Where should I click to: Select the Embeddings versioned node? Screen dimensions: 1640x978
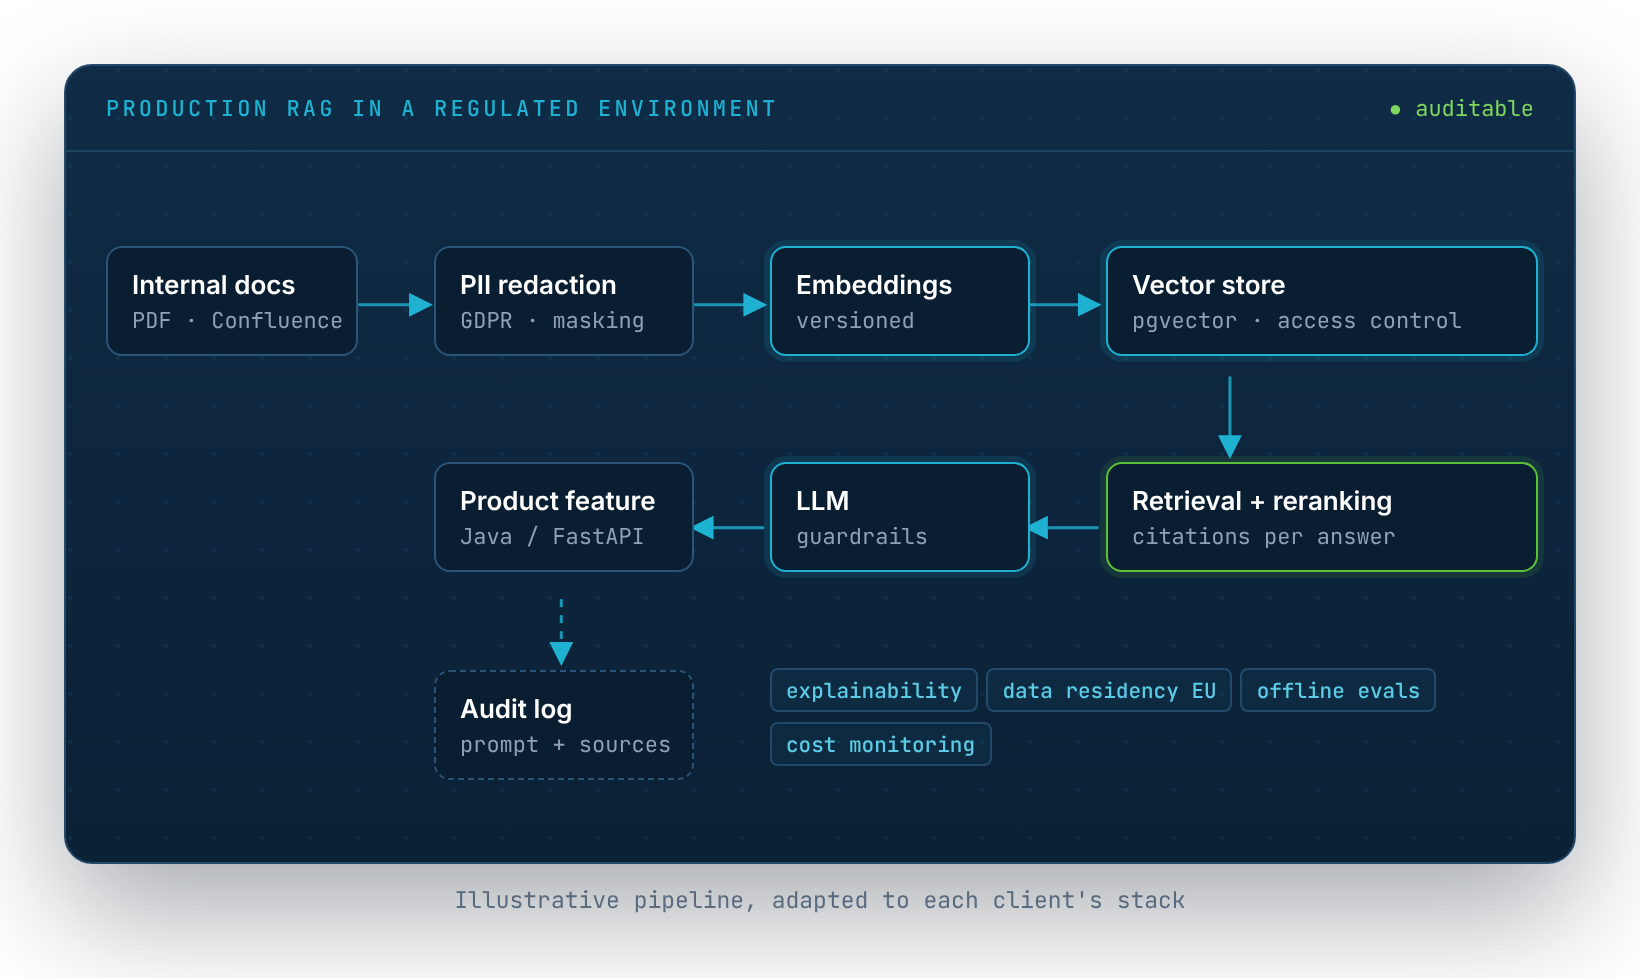[x=900, y=301]
